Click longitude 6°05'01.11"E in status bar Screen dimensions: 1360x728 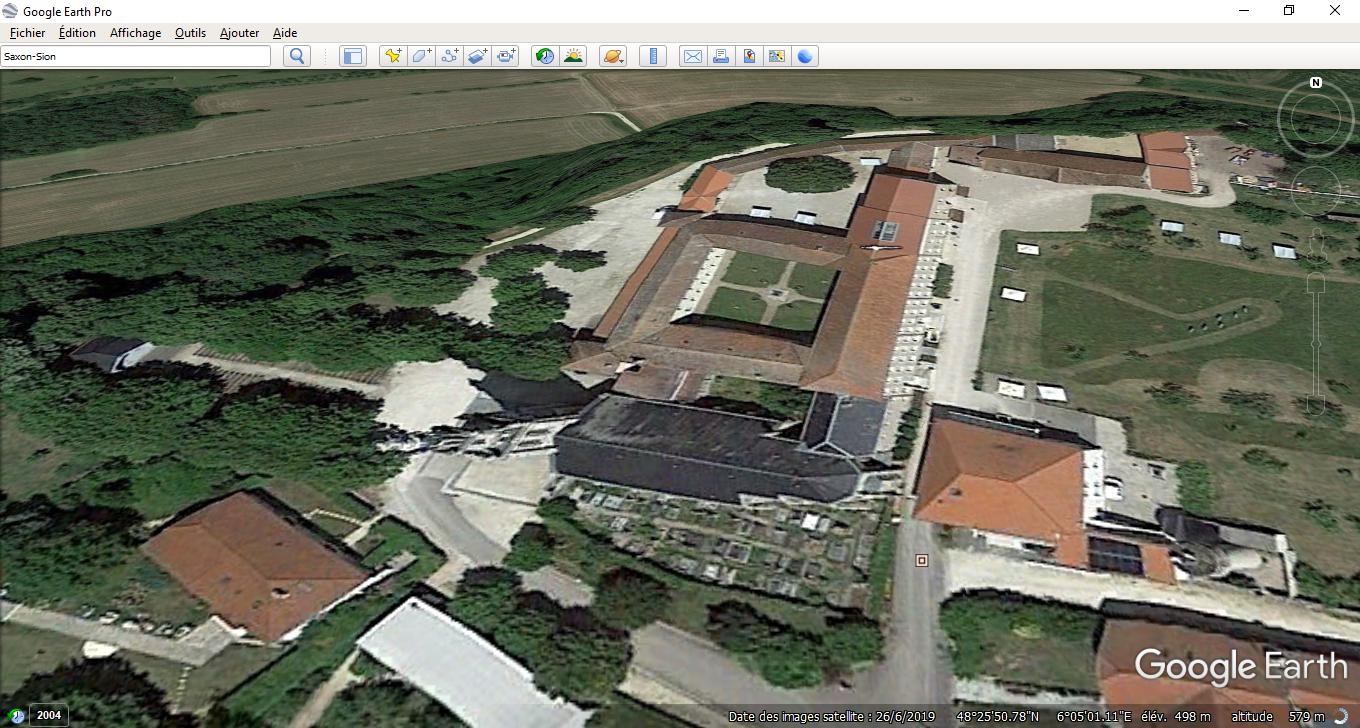tap(1094, 716)
